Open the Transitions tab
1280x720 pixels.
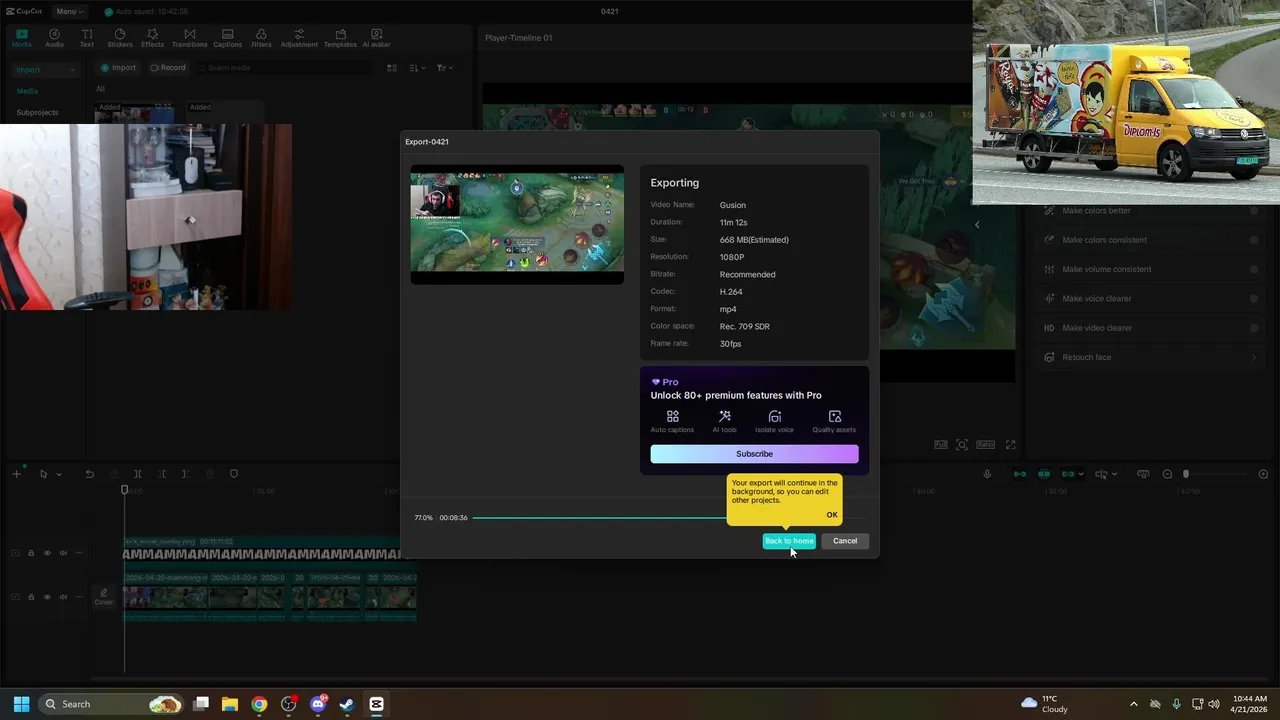point(189,38)
